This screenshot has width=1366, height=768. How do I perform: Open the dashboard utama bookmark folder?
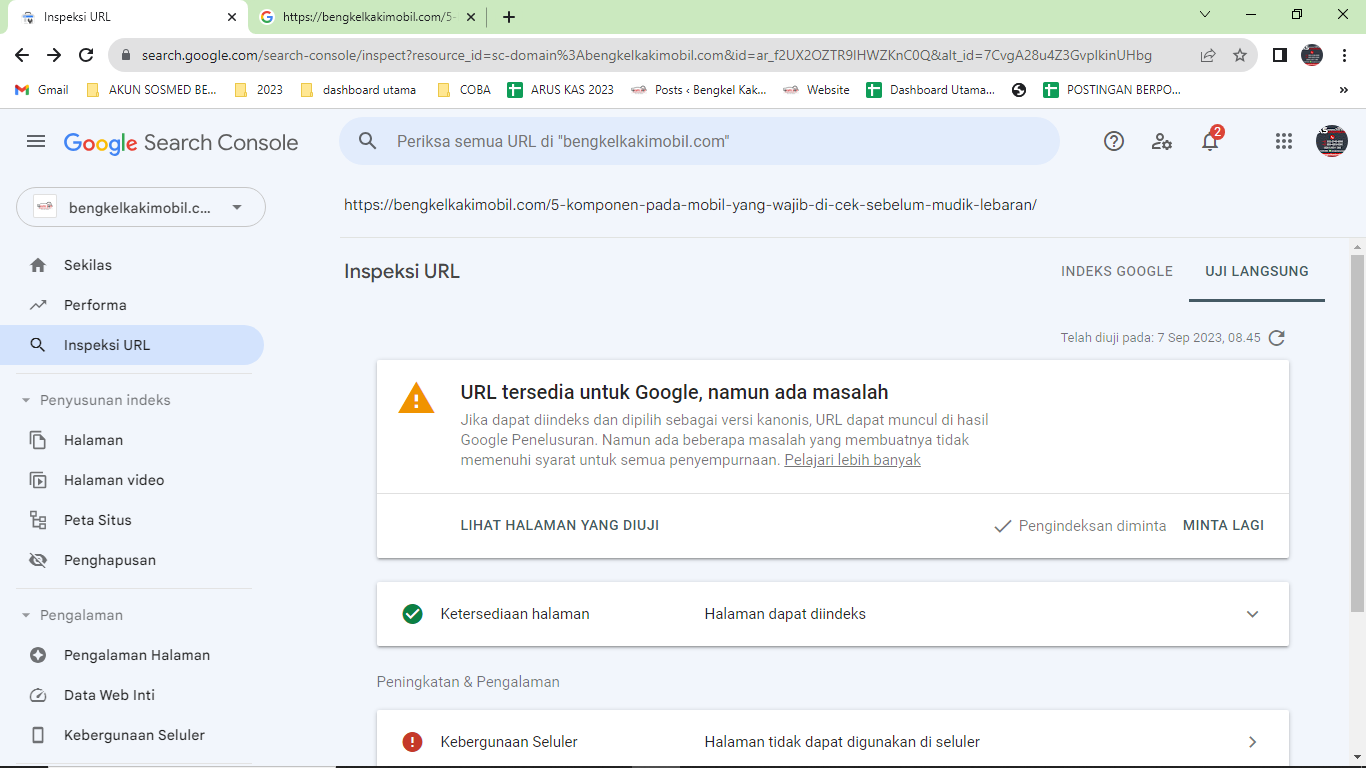coord(359,90)
